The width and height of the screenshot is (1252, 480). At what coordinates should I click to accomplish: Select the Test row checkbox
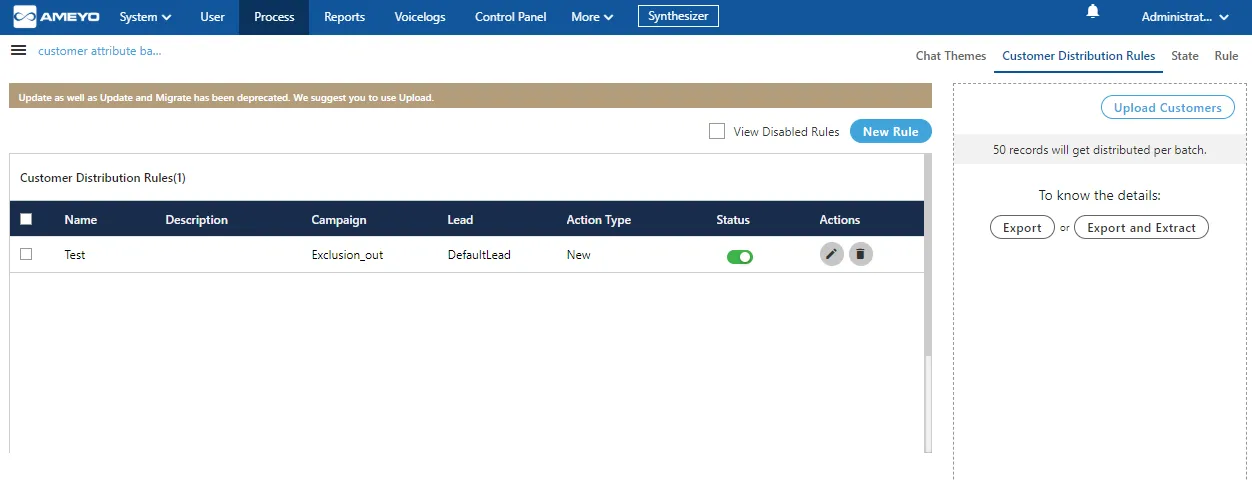tap(26, 254)
